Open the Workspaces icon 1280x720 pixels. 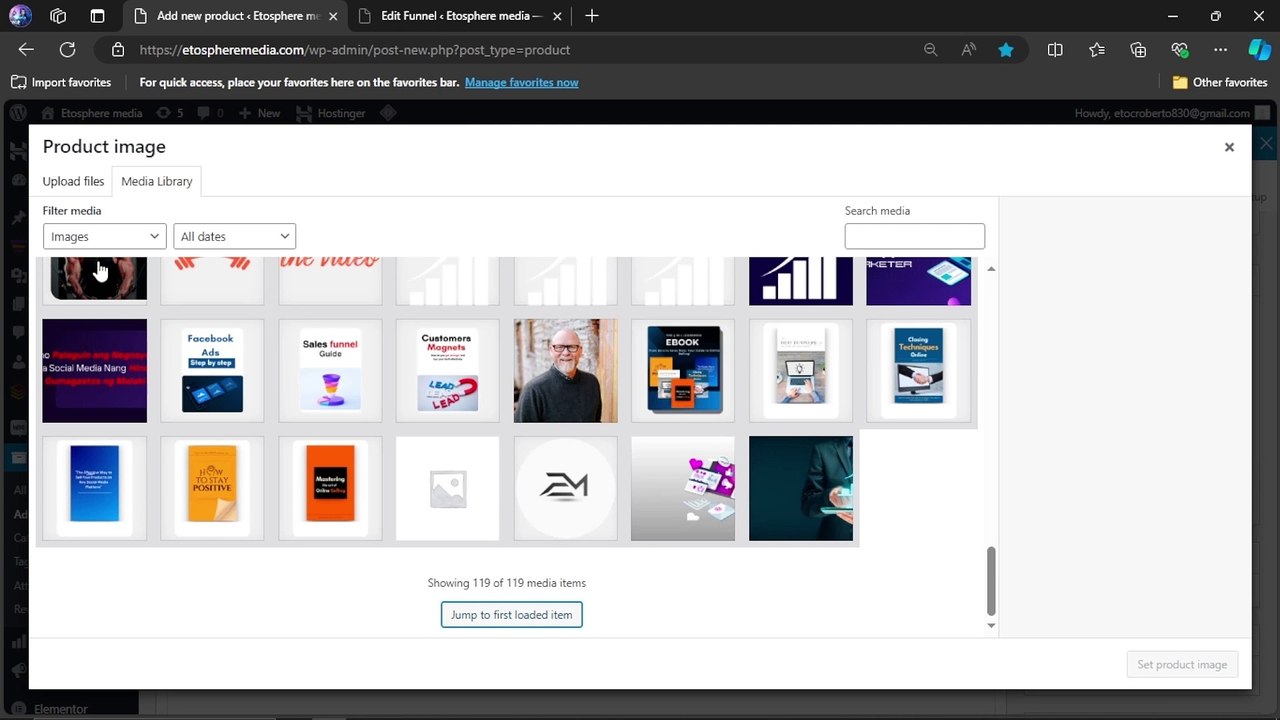[58, 16]
